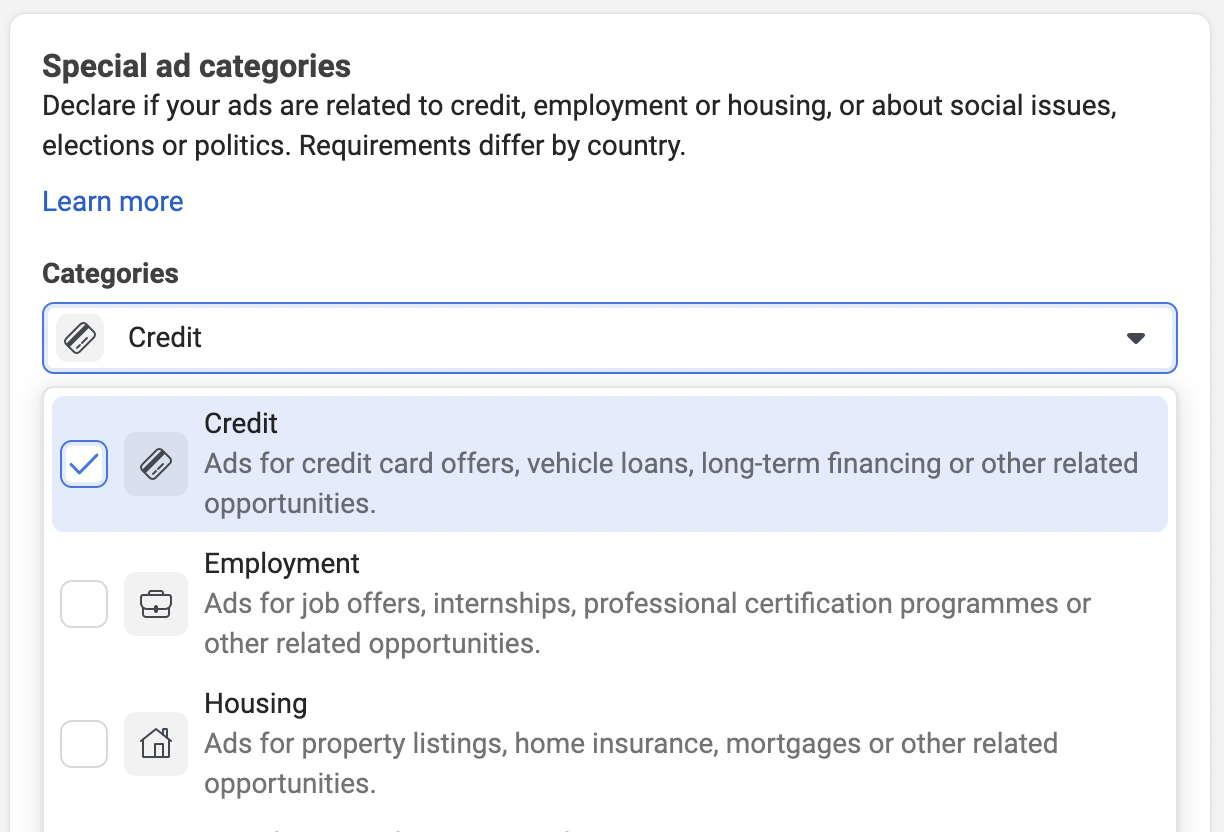Click the Credit option description about vehicle loans
This screenshot has height=832, width=1224.
tap(671, 483)
